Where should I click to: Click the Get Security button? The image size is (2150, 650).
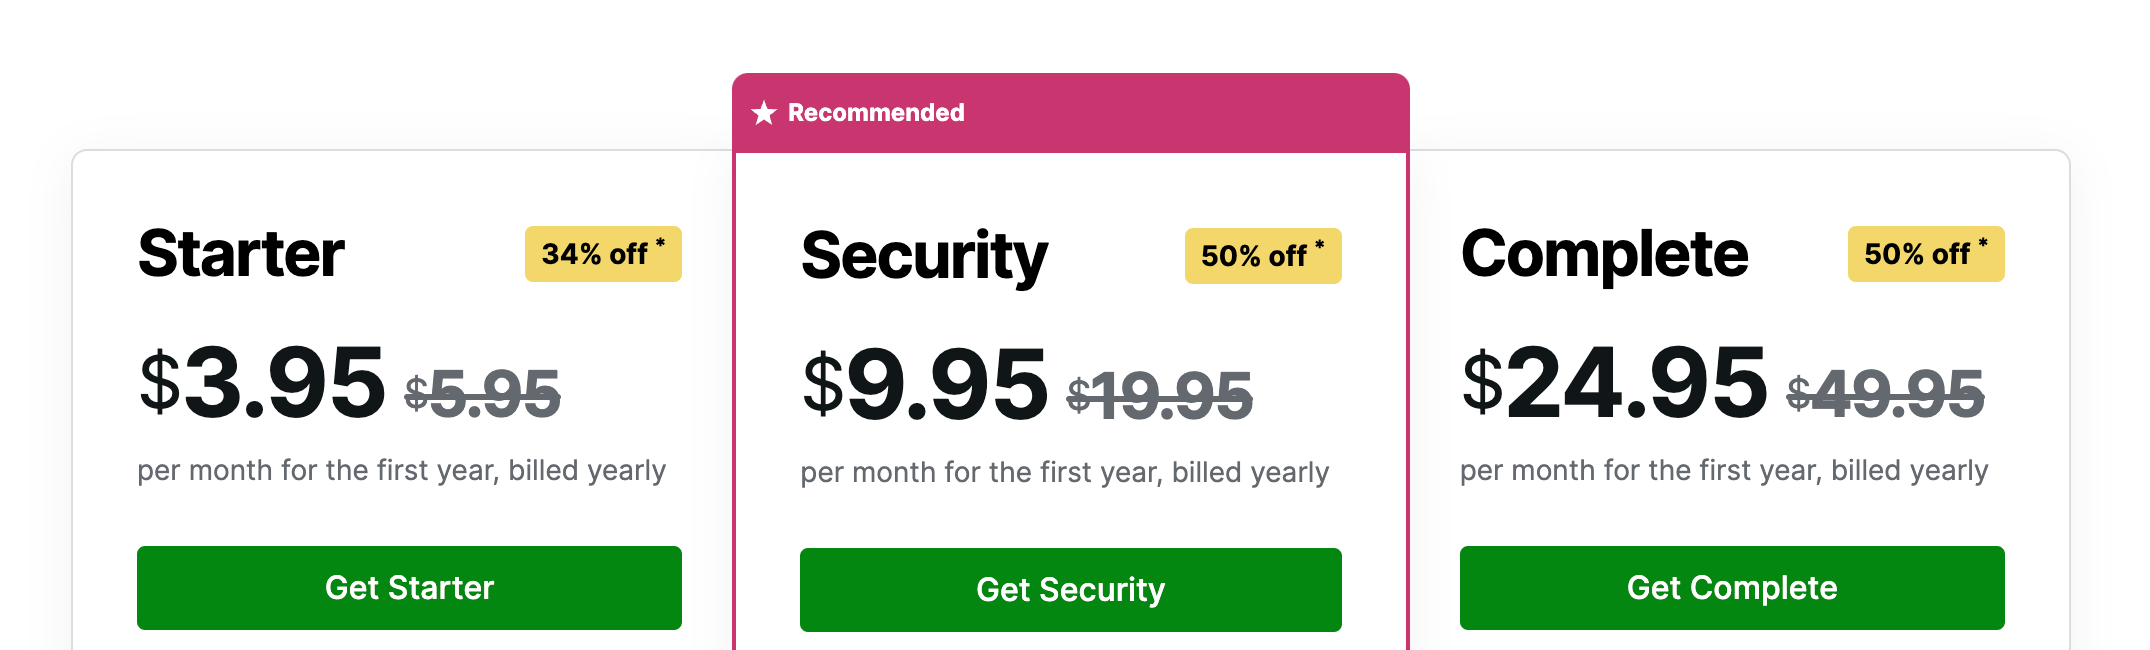(x=1071, y=590)
